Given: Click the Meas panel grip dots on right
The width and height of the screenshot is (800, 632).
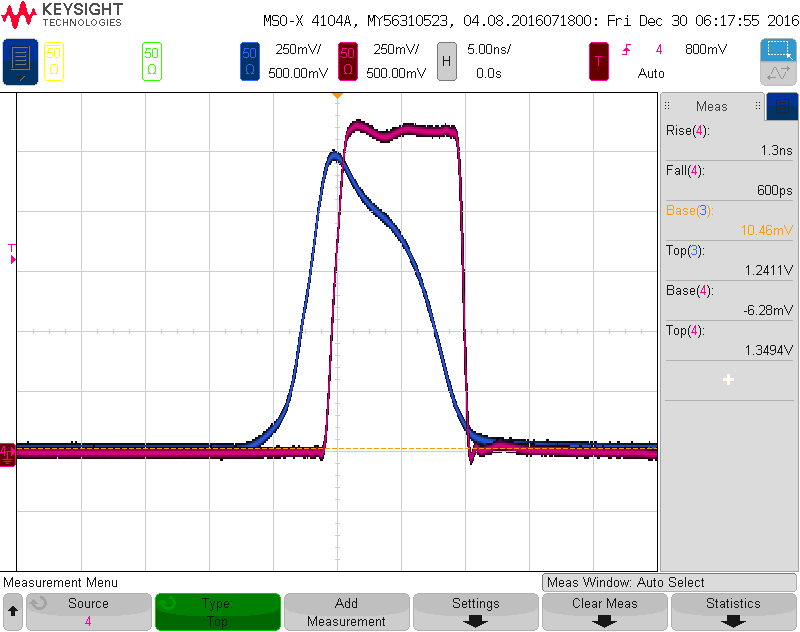Looking at the screenshot, I should [758, 106].
